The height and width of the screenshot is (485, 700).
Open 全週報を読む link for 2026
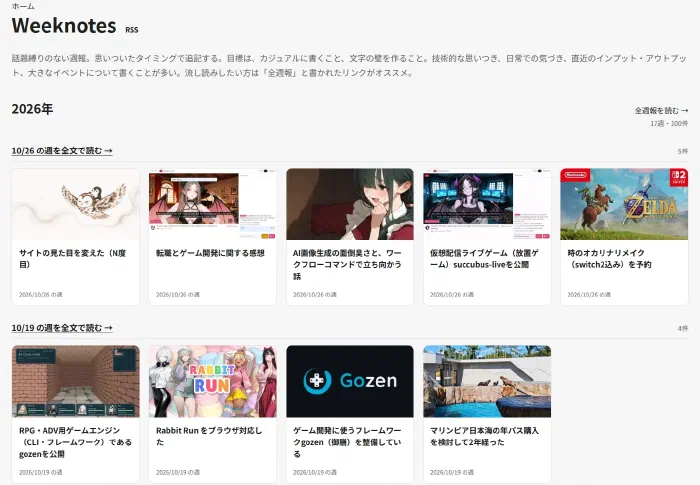click(x=661, y=110)
